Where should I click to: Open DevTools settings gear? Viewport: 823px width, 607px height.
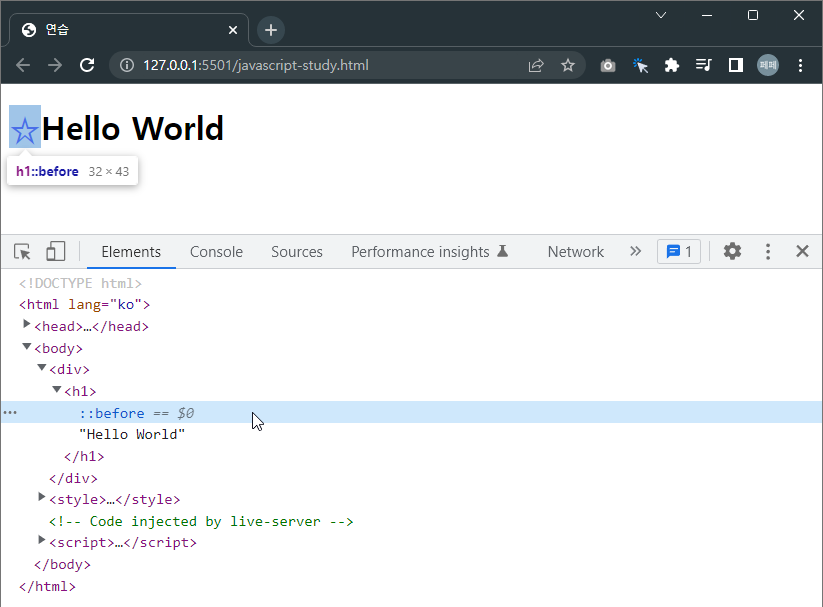732,252
